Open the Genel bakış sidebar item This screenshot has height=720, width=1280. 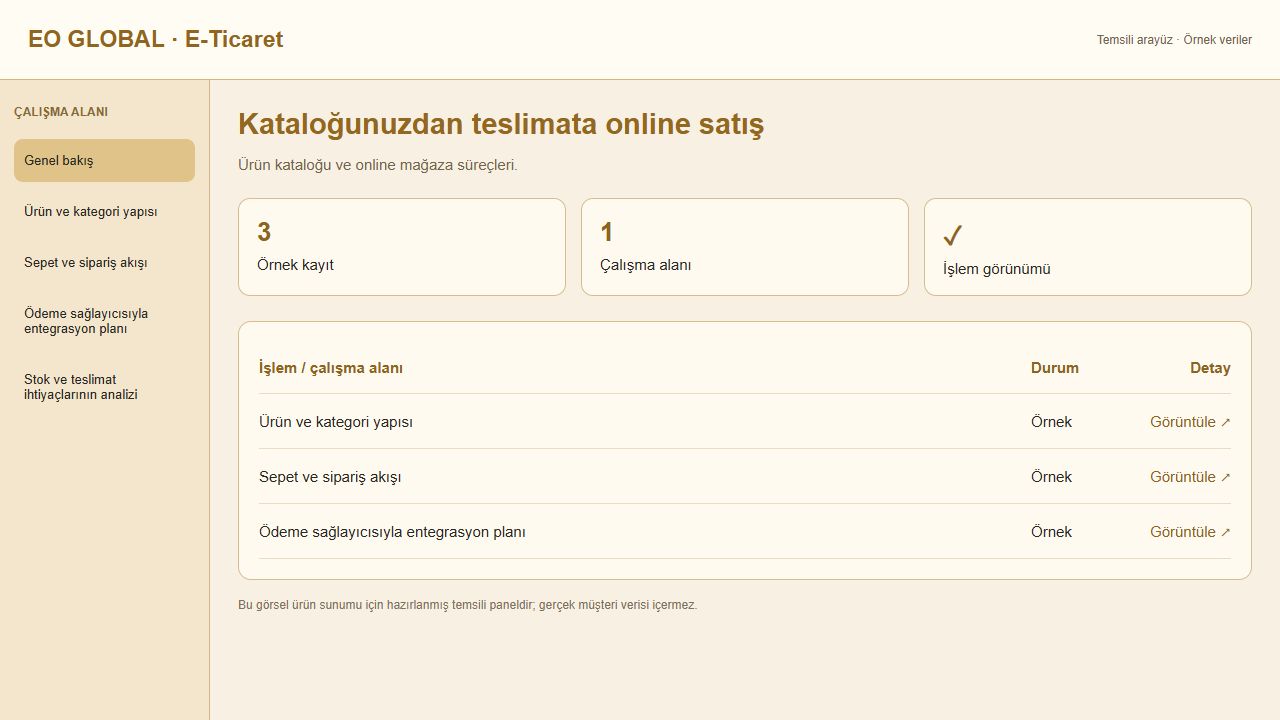[104, 160]
